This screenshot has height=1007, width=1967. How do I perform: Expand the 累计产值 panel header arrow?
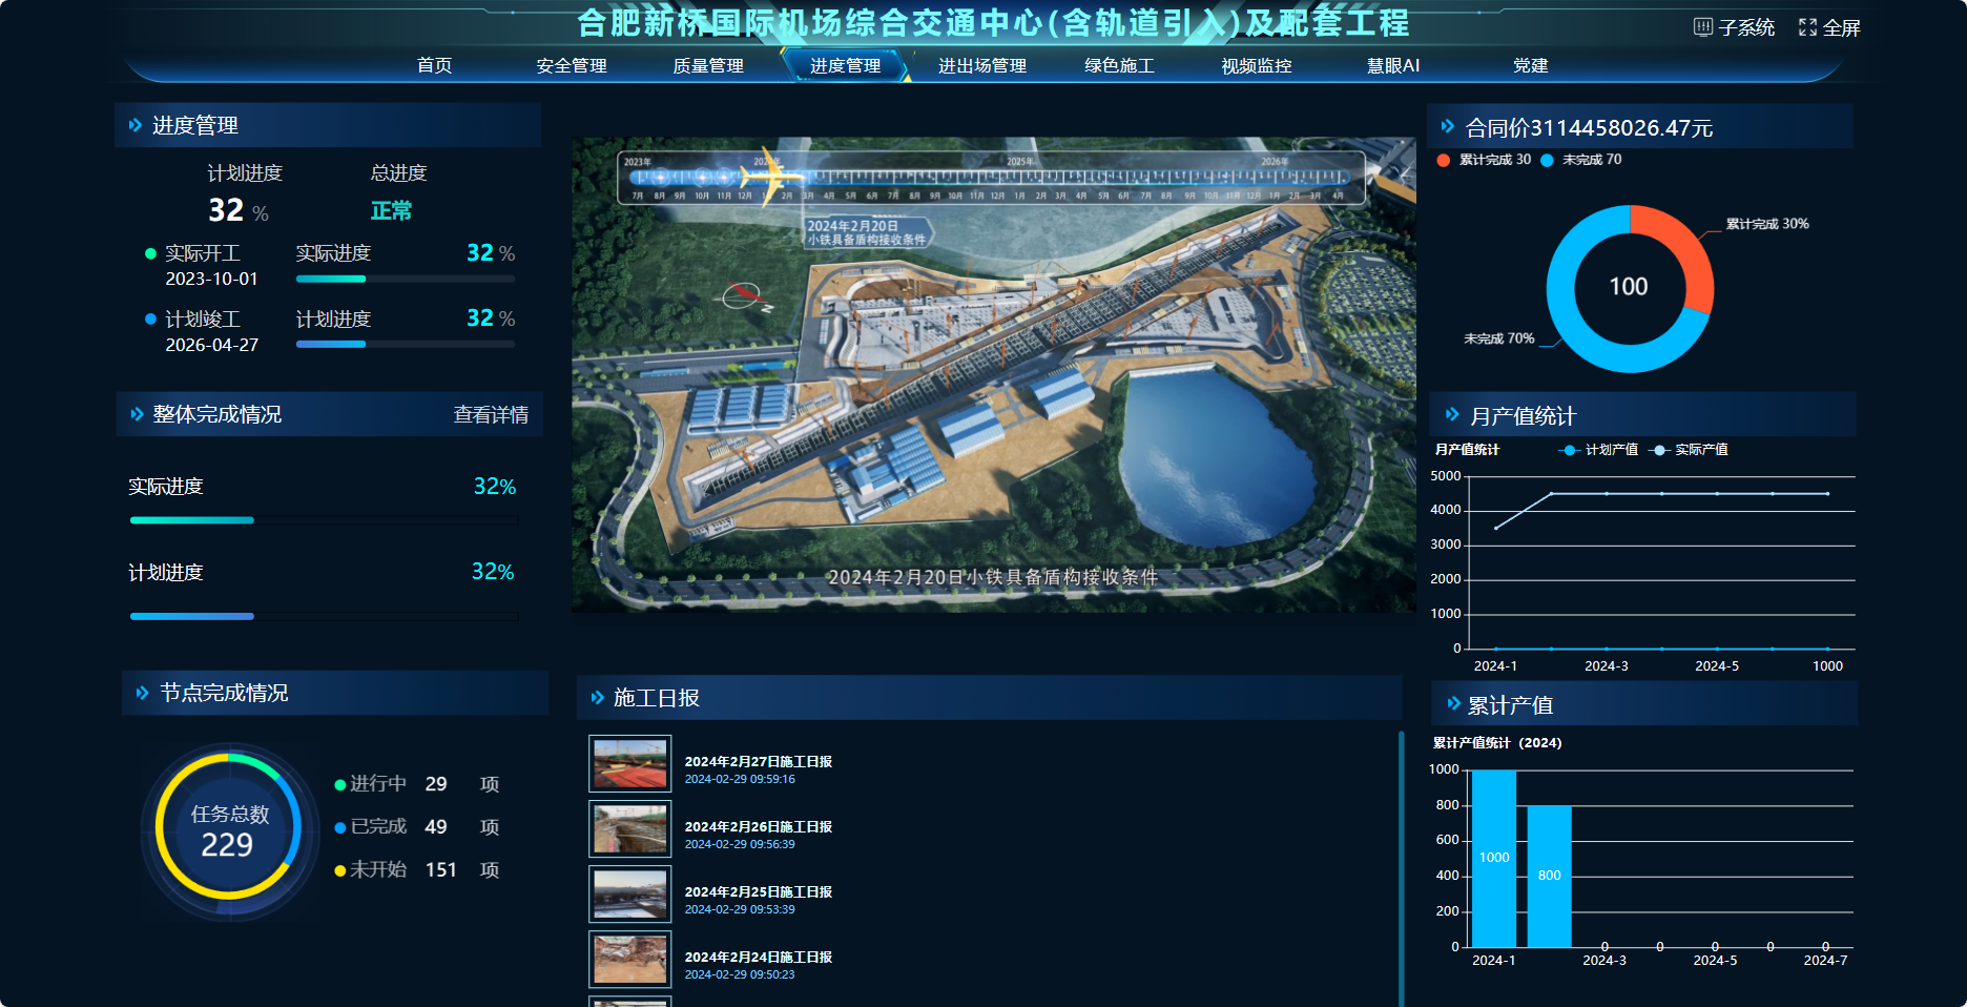pyautogui.click(x=1453, y=704)
